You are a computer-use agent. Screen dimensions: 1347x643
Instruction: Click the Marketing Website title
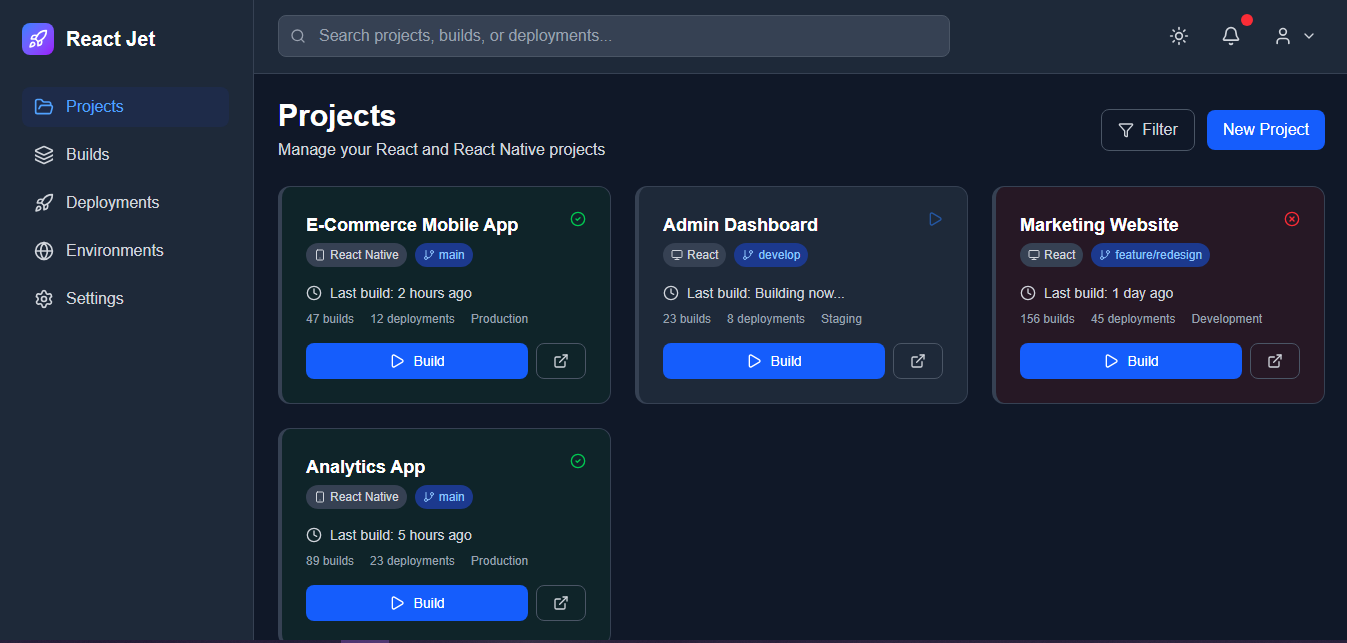(x=1099, y=225)
